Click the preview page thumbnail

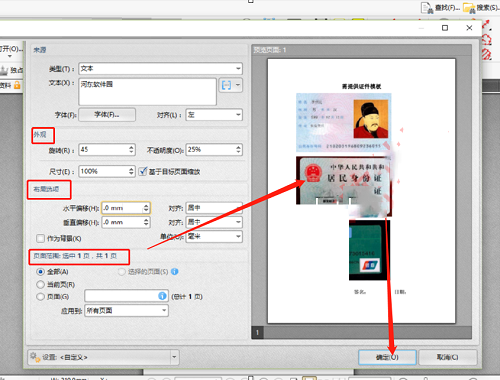click(x=361, y=191)
